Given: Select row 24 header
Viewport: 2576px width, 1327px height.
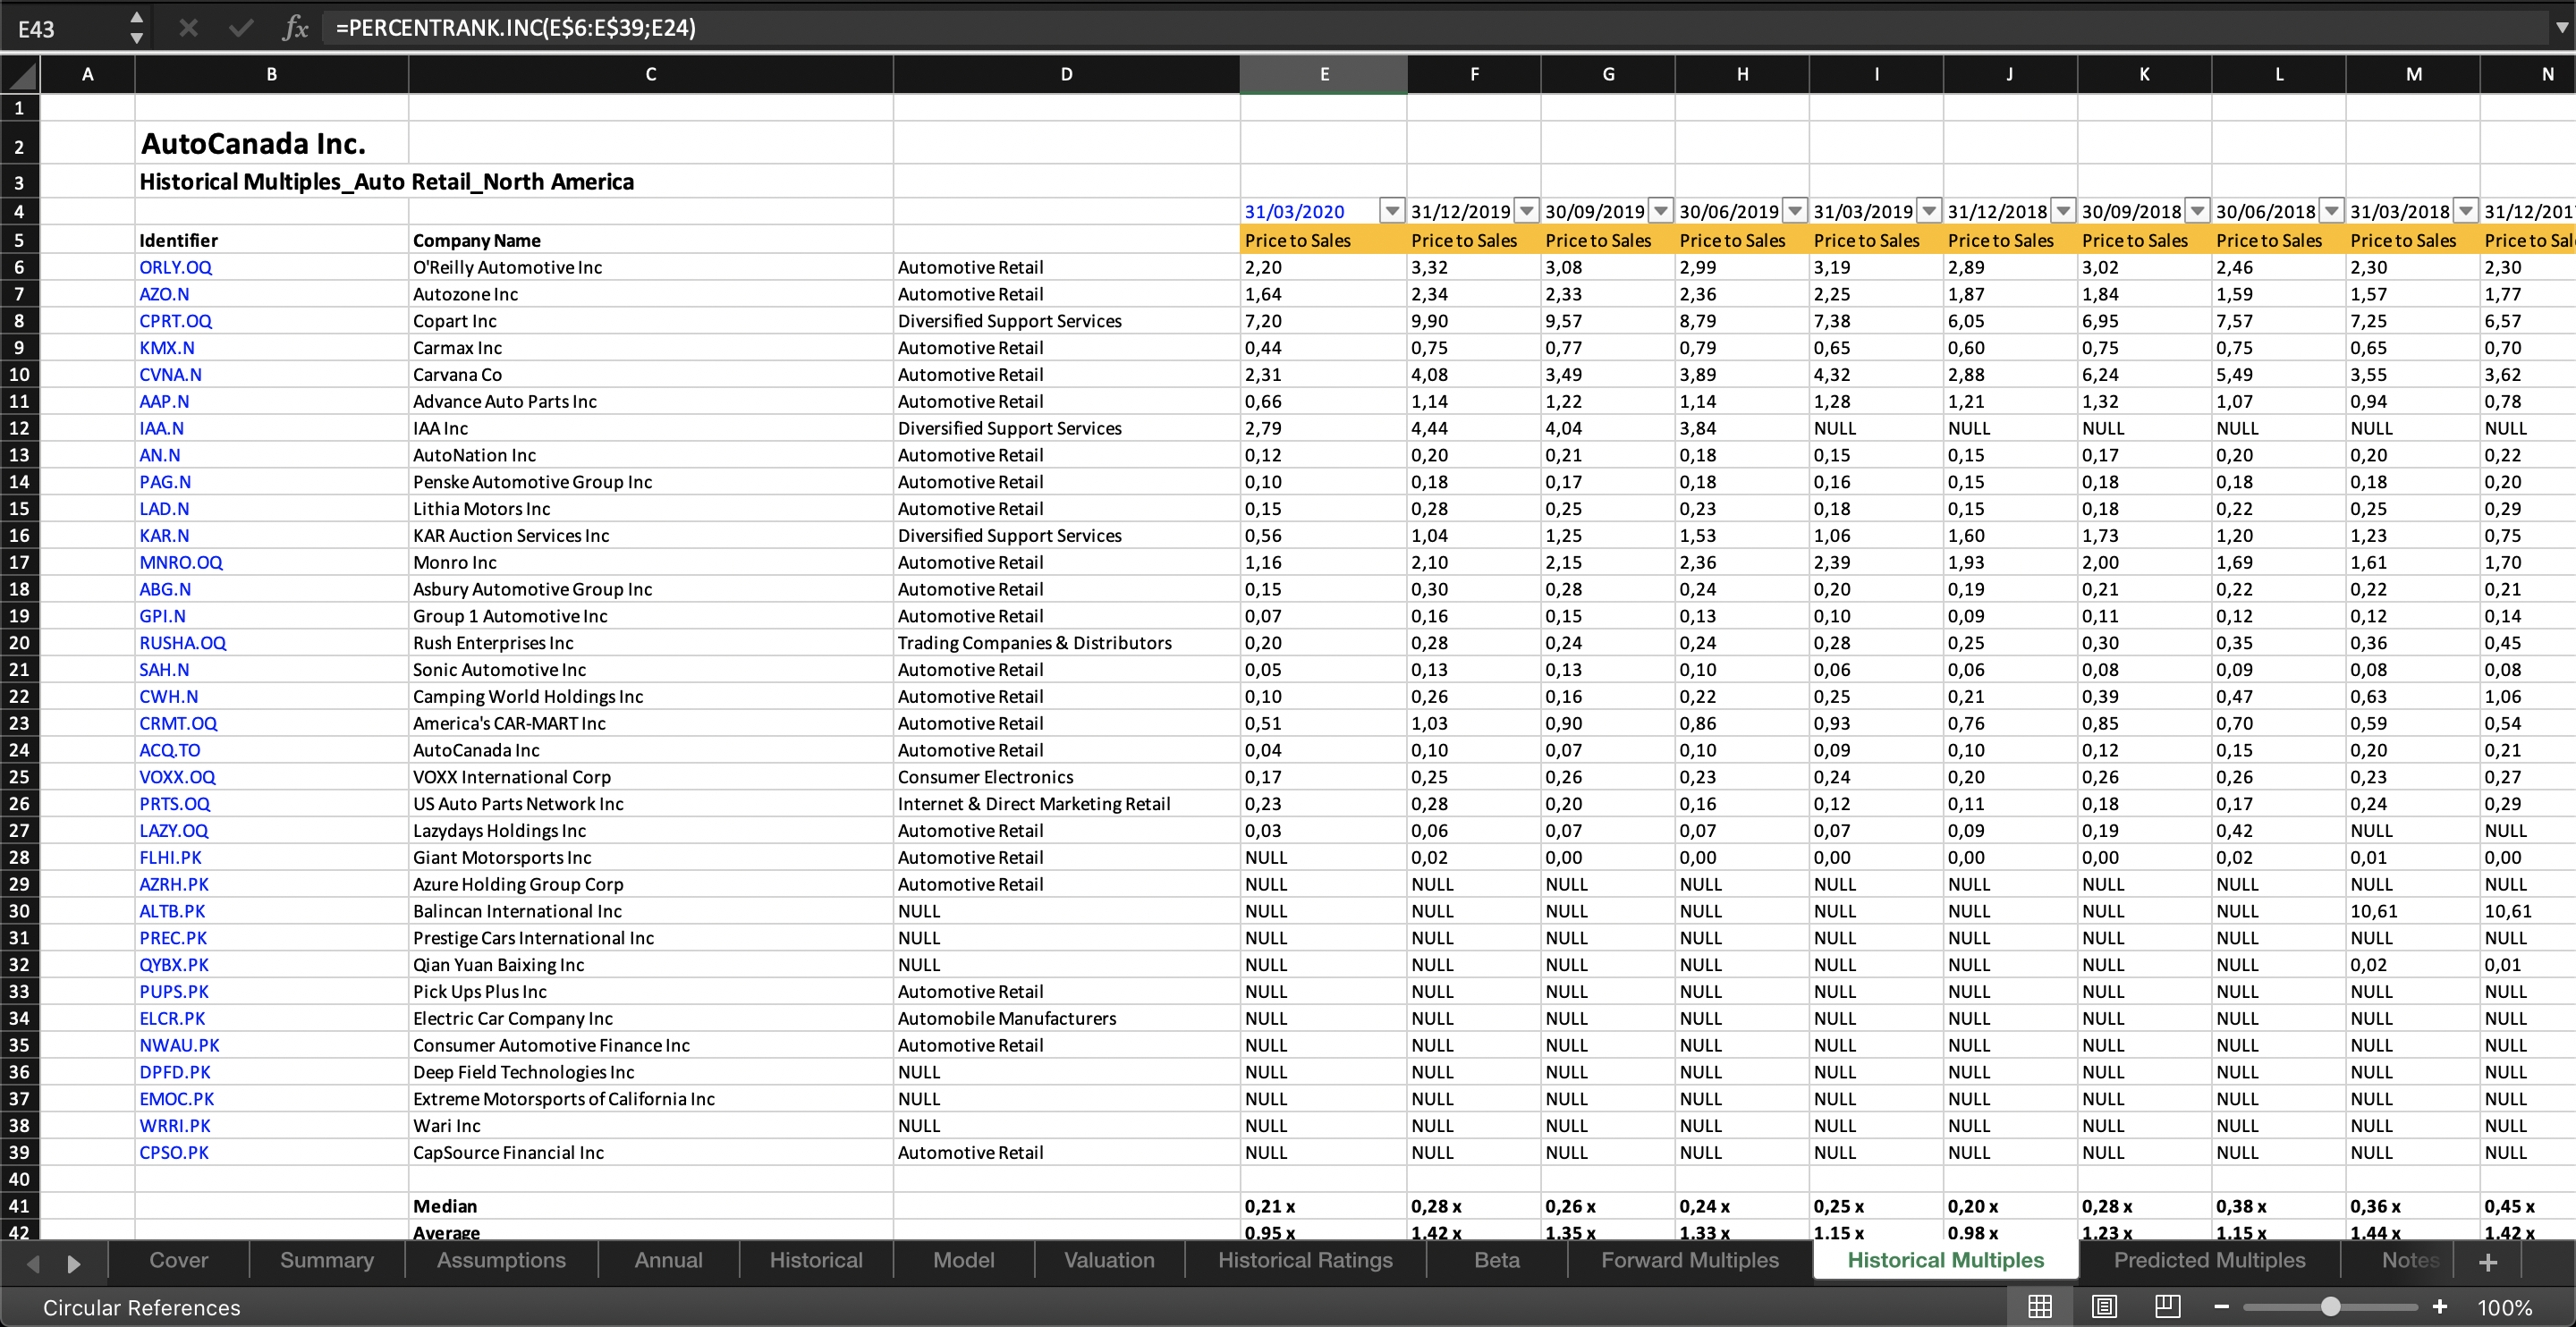Looking at the screenshot, I should (x=19, y=750).
